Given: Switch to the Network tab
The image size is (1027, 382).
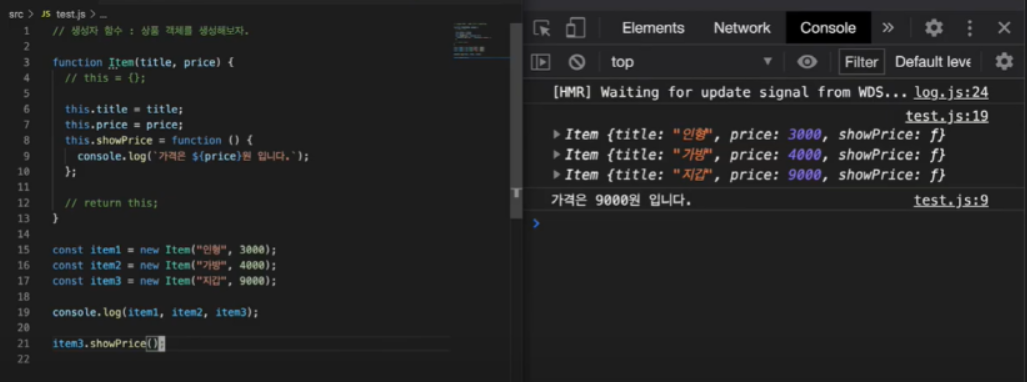Looking at the screenshot, I should coord(742,28).
